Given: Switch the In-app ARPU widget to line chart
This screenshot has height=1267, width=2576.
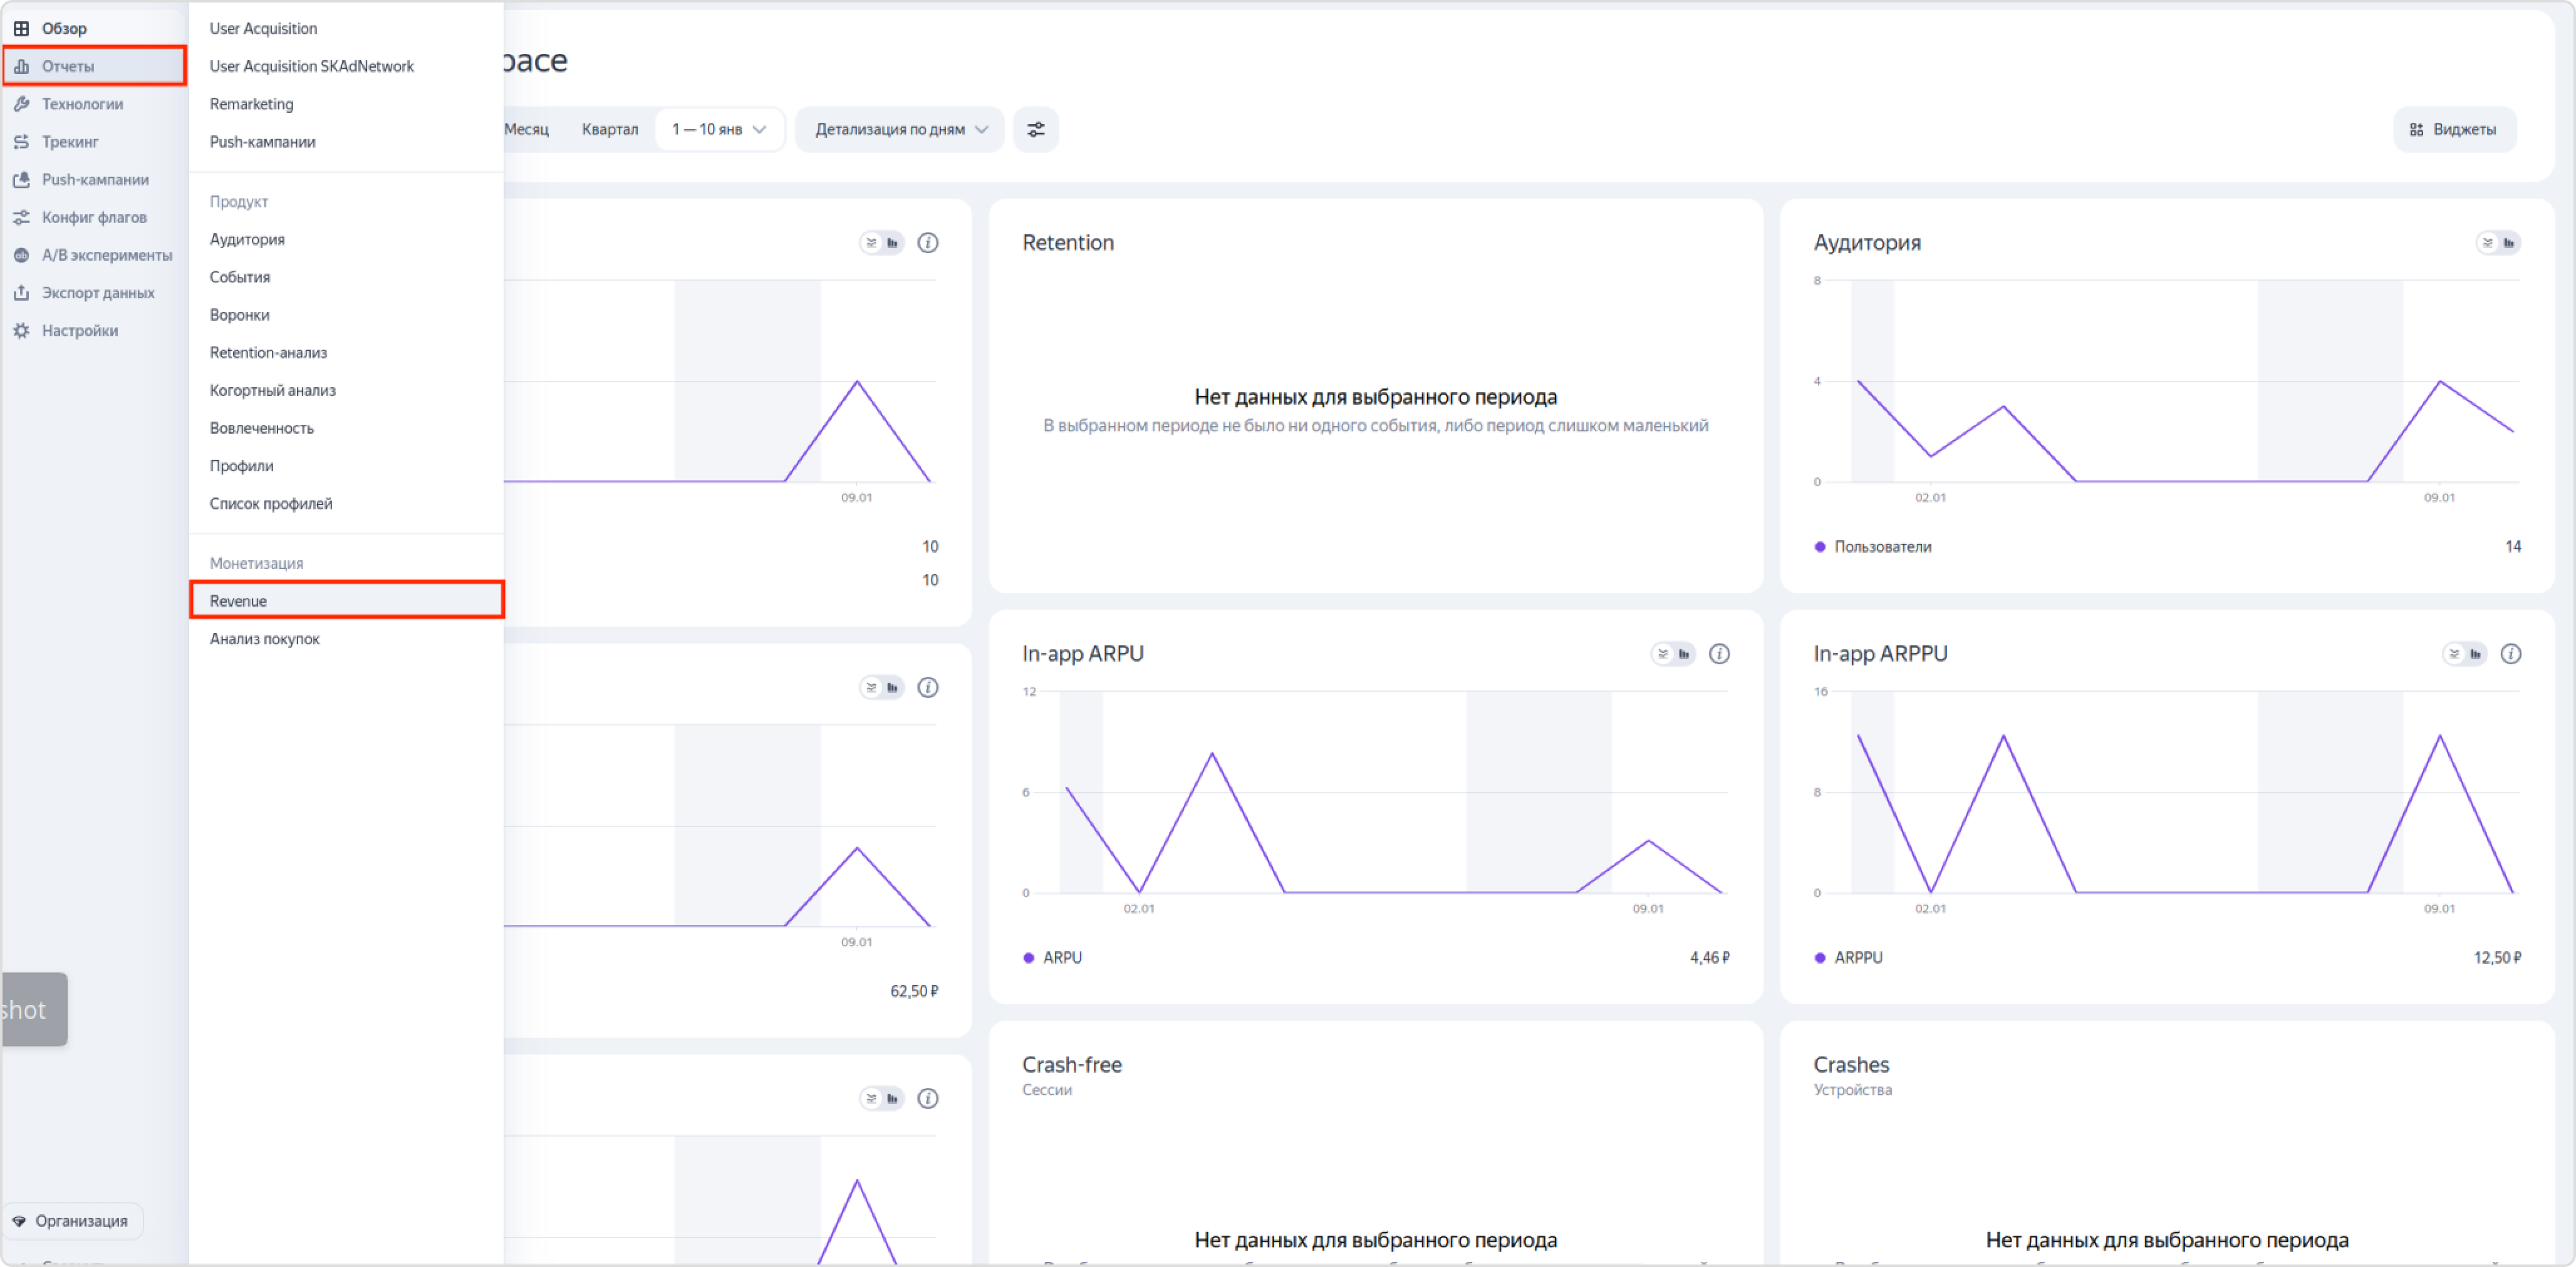Looking at the screenshot, I should [x=1663, y=654].
